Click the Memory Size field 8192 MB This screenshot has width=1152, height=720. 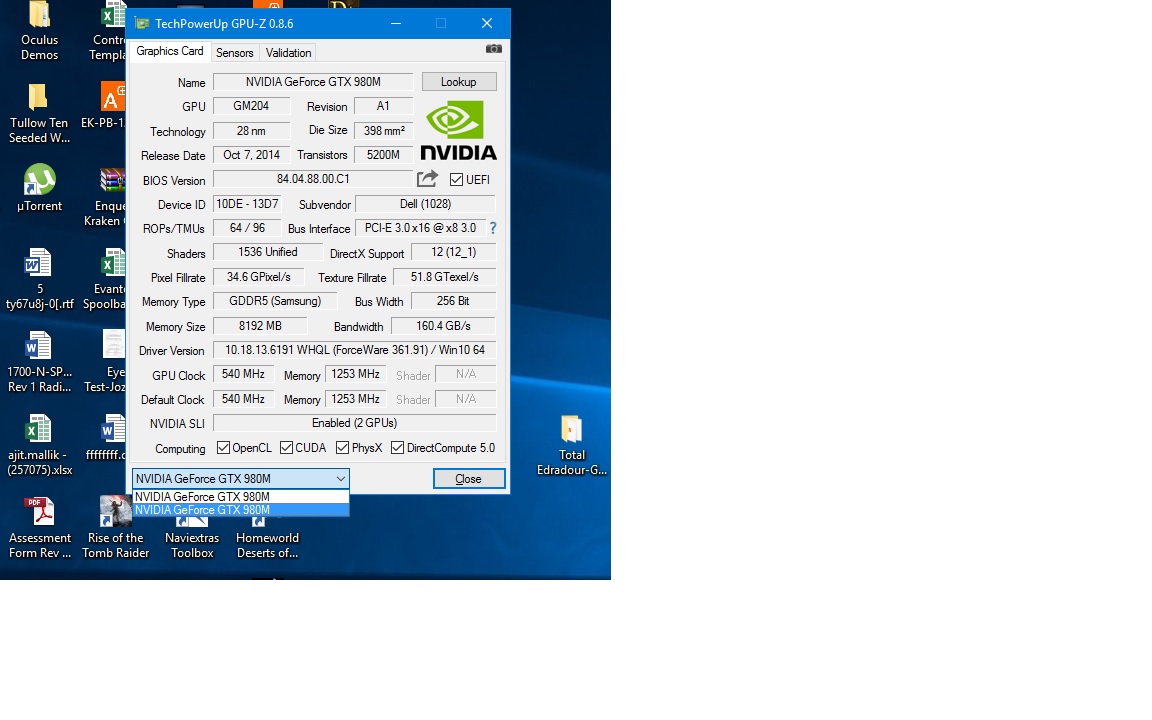pyautogui.click(x=260, y=326)
